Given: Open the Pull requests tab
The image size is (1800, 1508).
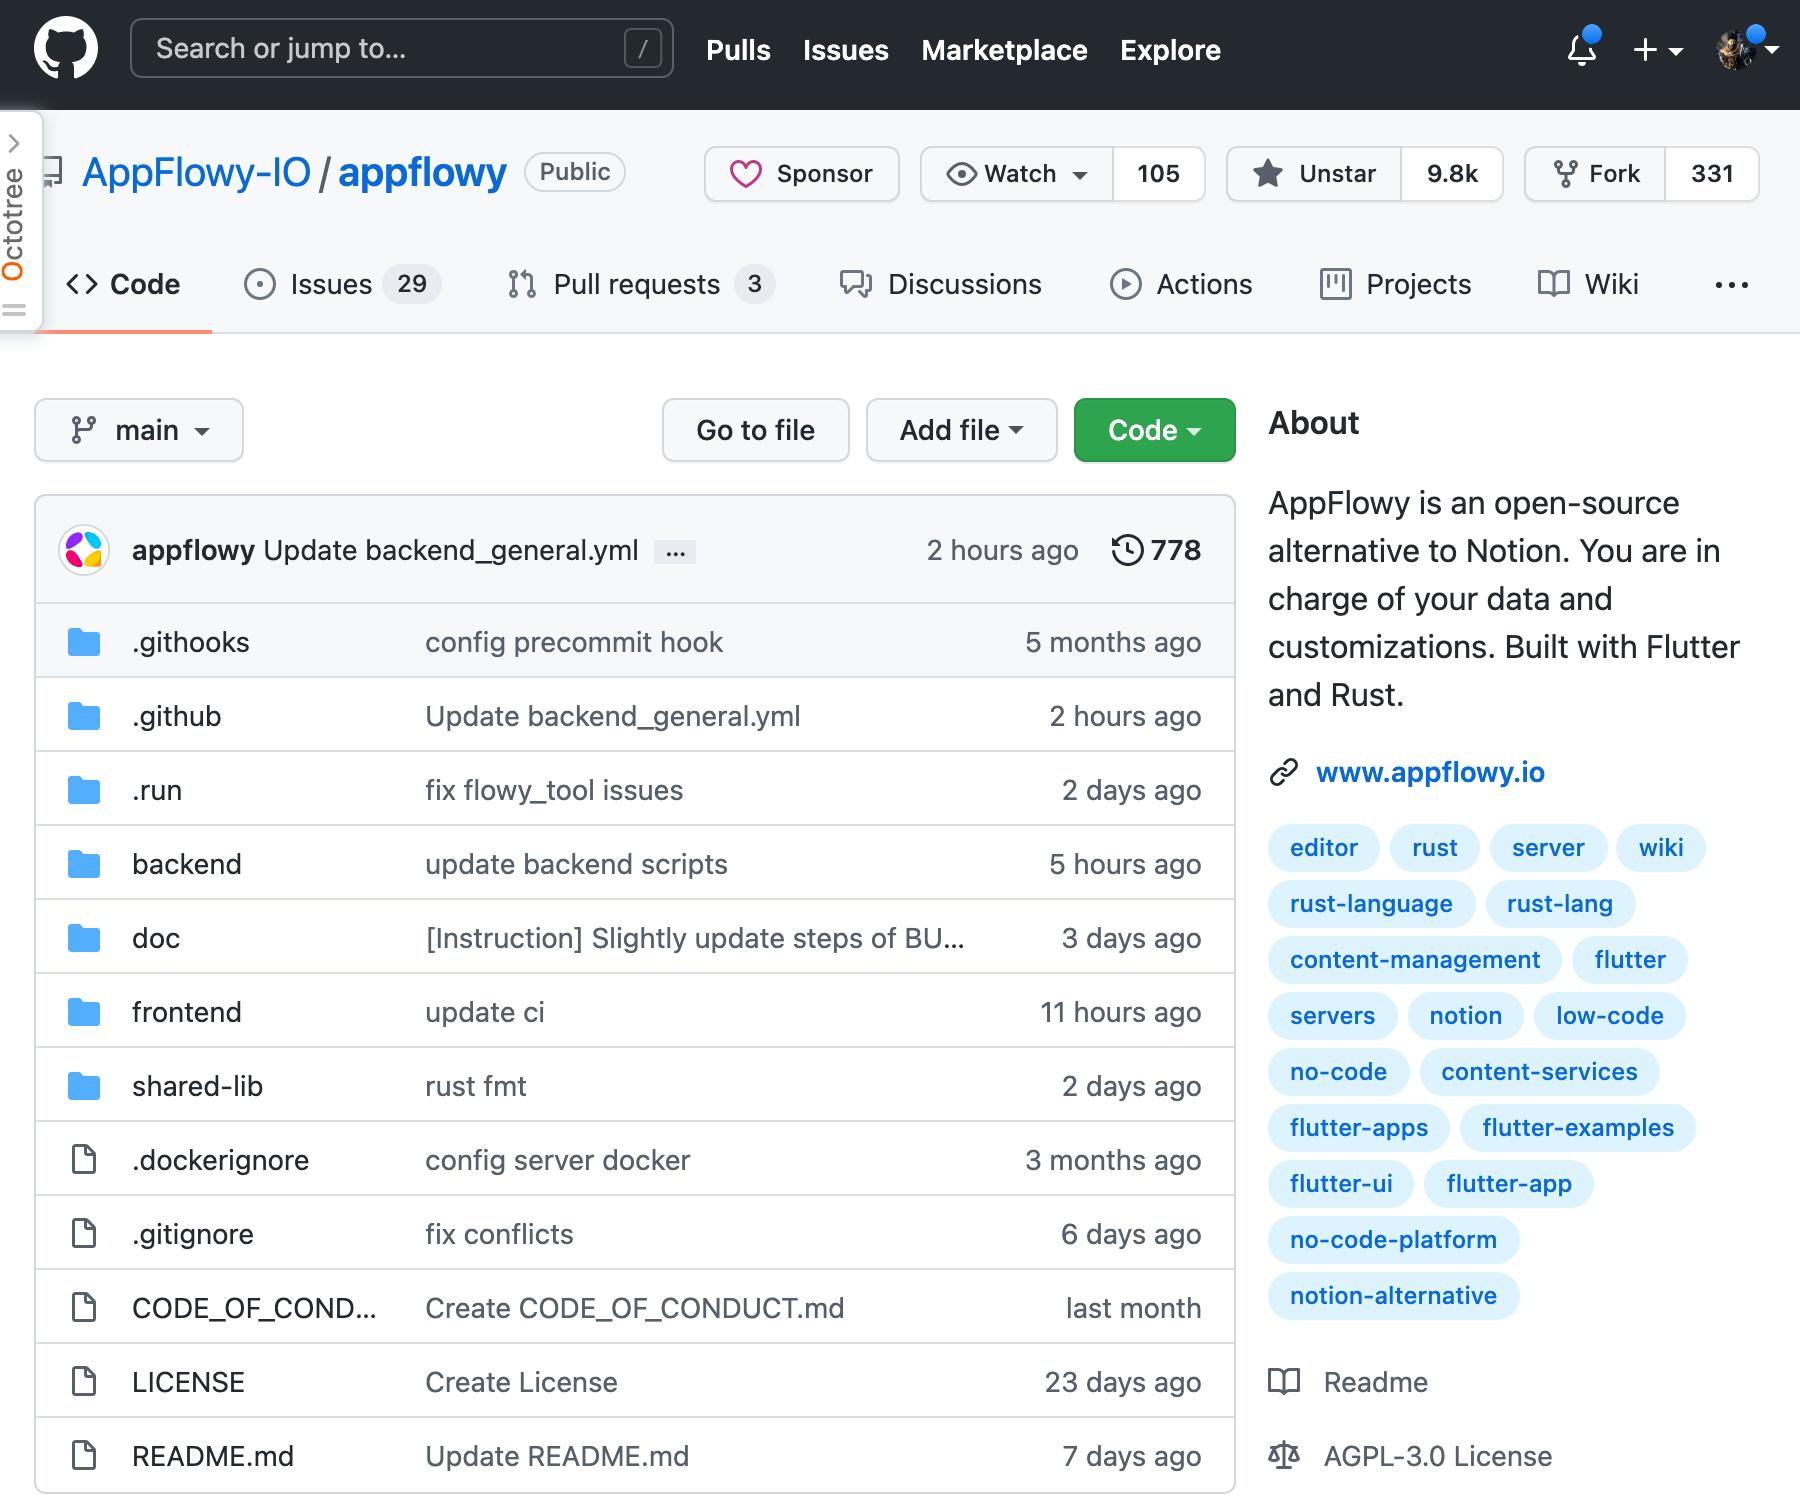Looking at the screenshot, I should (640, 285).
